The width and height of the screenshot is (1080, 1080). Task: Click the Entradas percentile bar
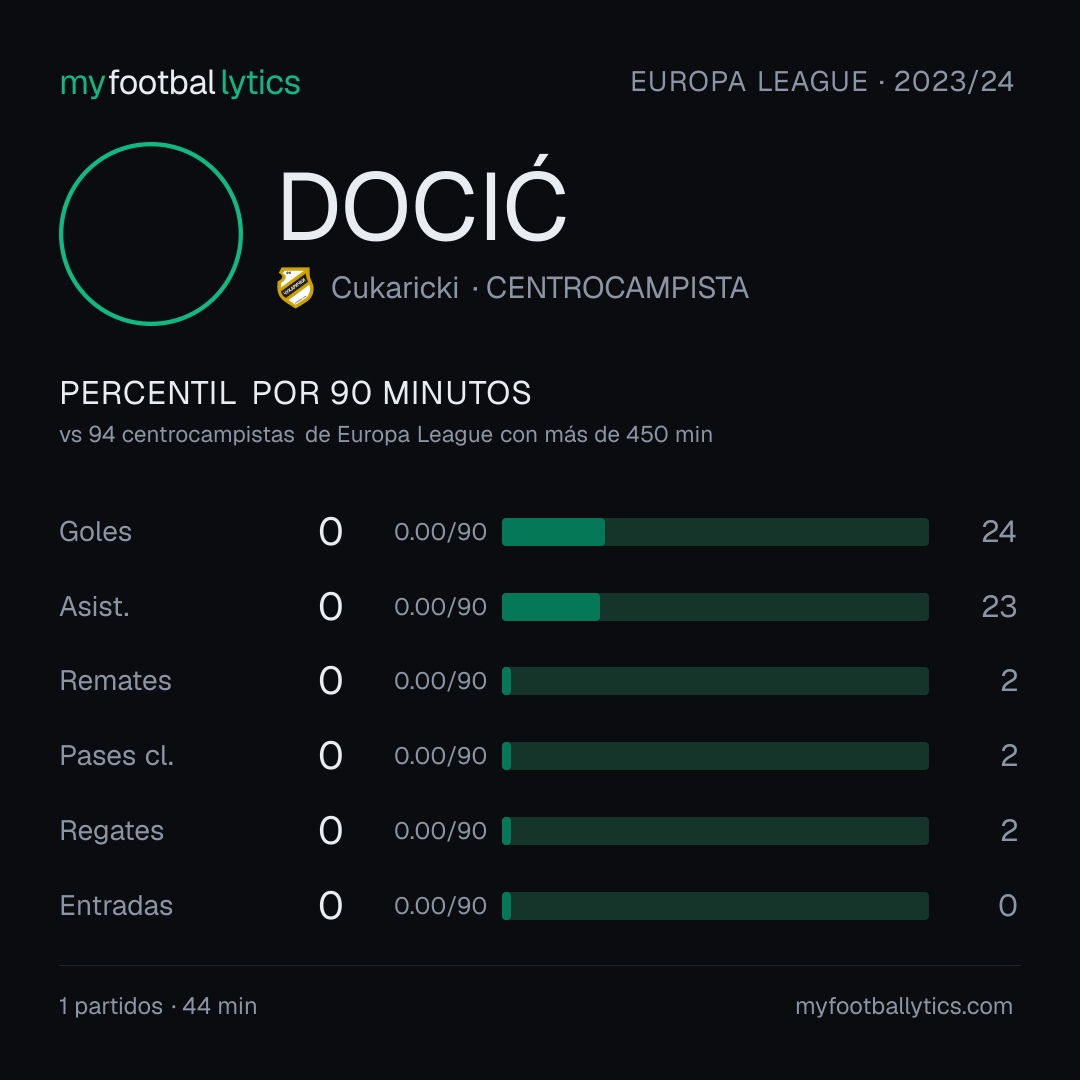click(x=715, y=906)
